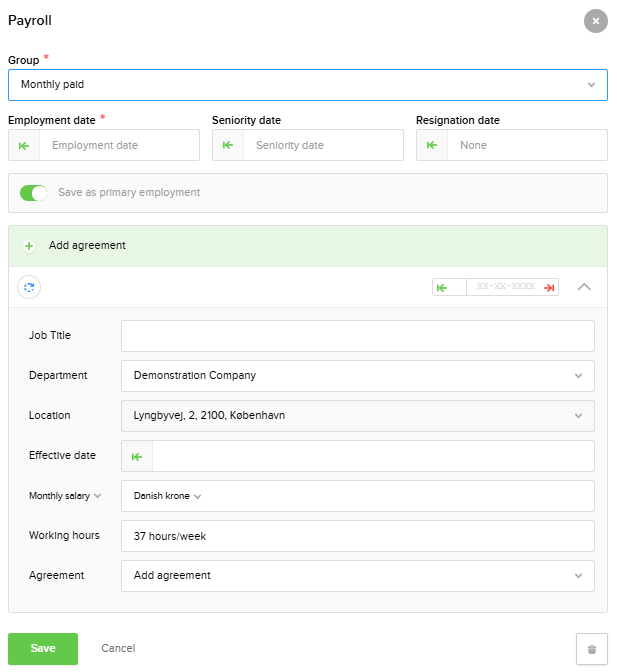Close the Payroll dialog

(595, 20)
